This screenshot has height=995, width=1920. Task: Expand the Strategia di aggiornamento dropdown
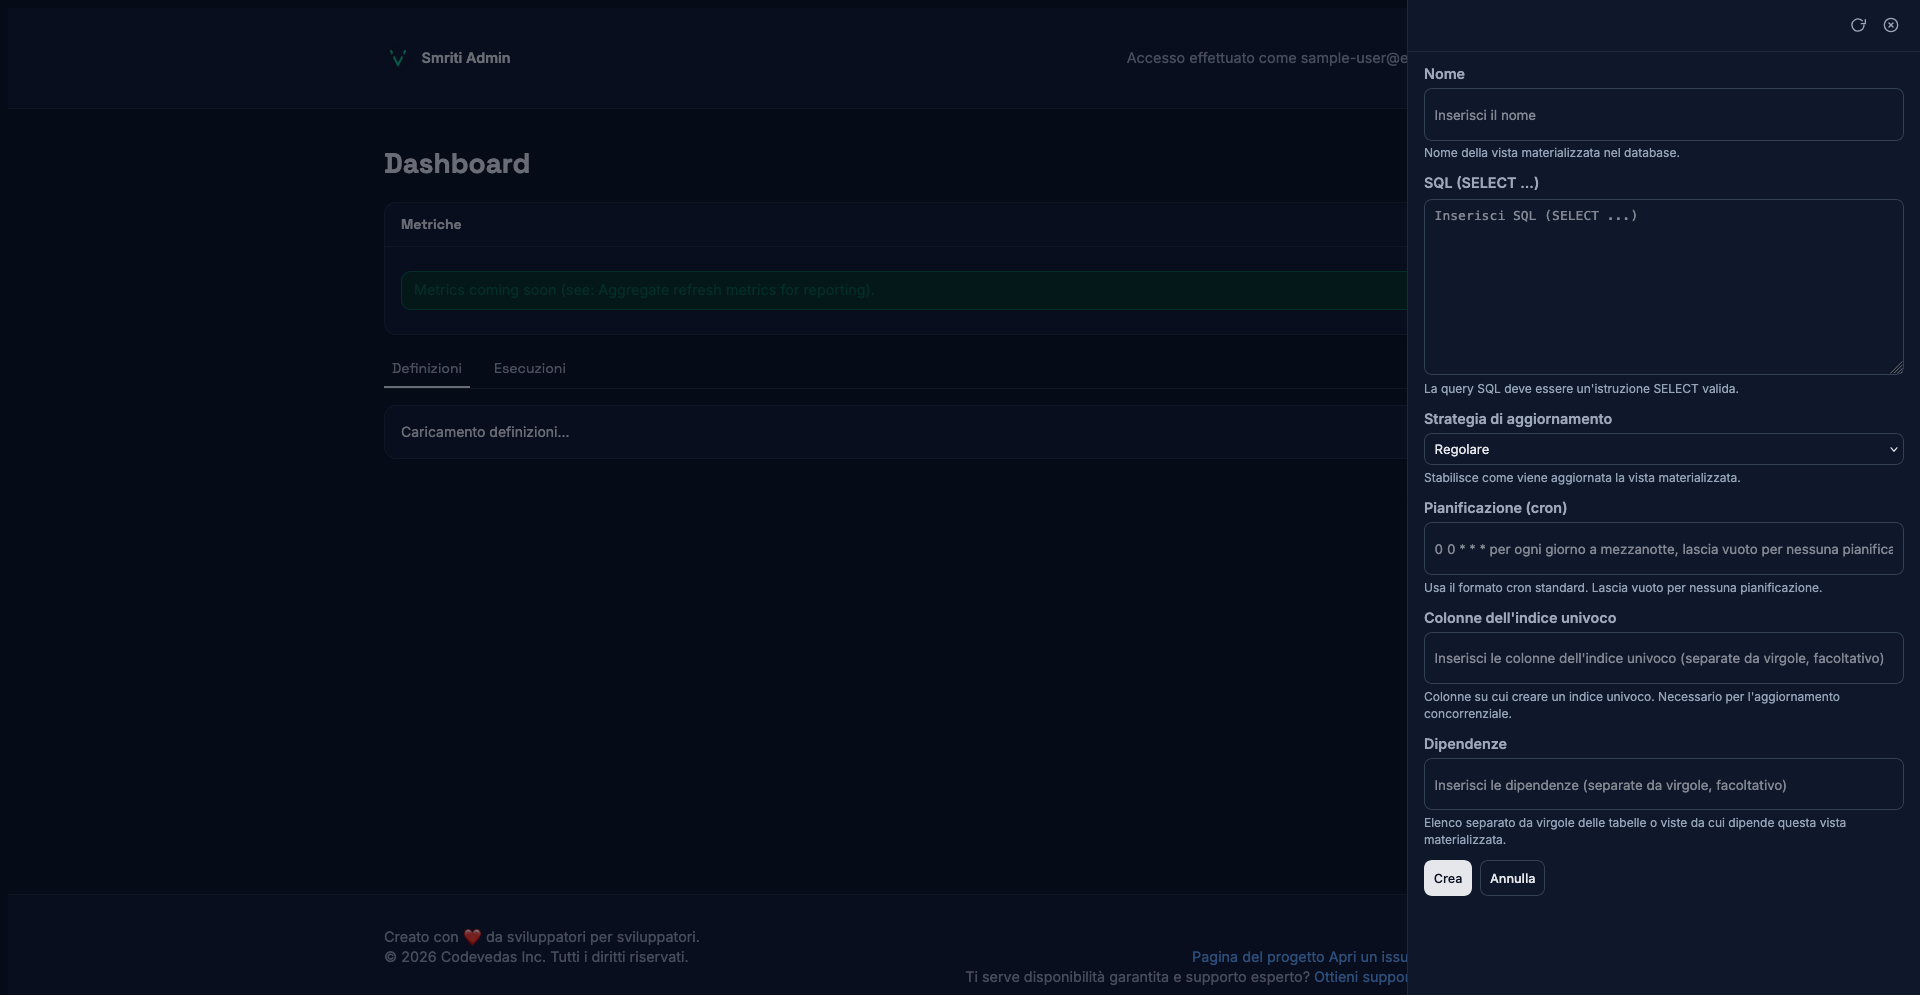[x=1663, y=449]
